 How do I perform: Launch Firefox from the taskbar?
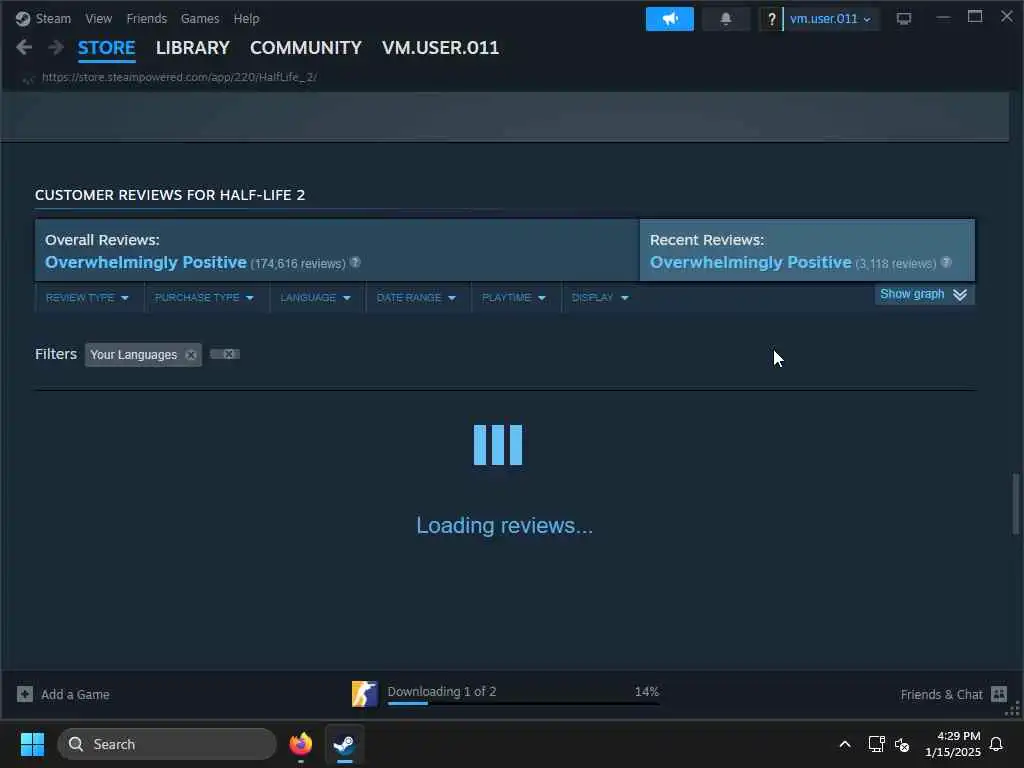coord(300,744)
